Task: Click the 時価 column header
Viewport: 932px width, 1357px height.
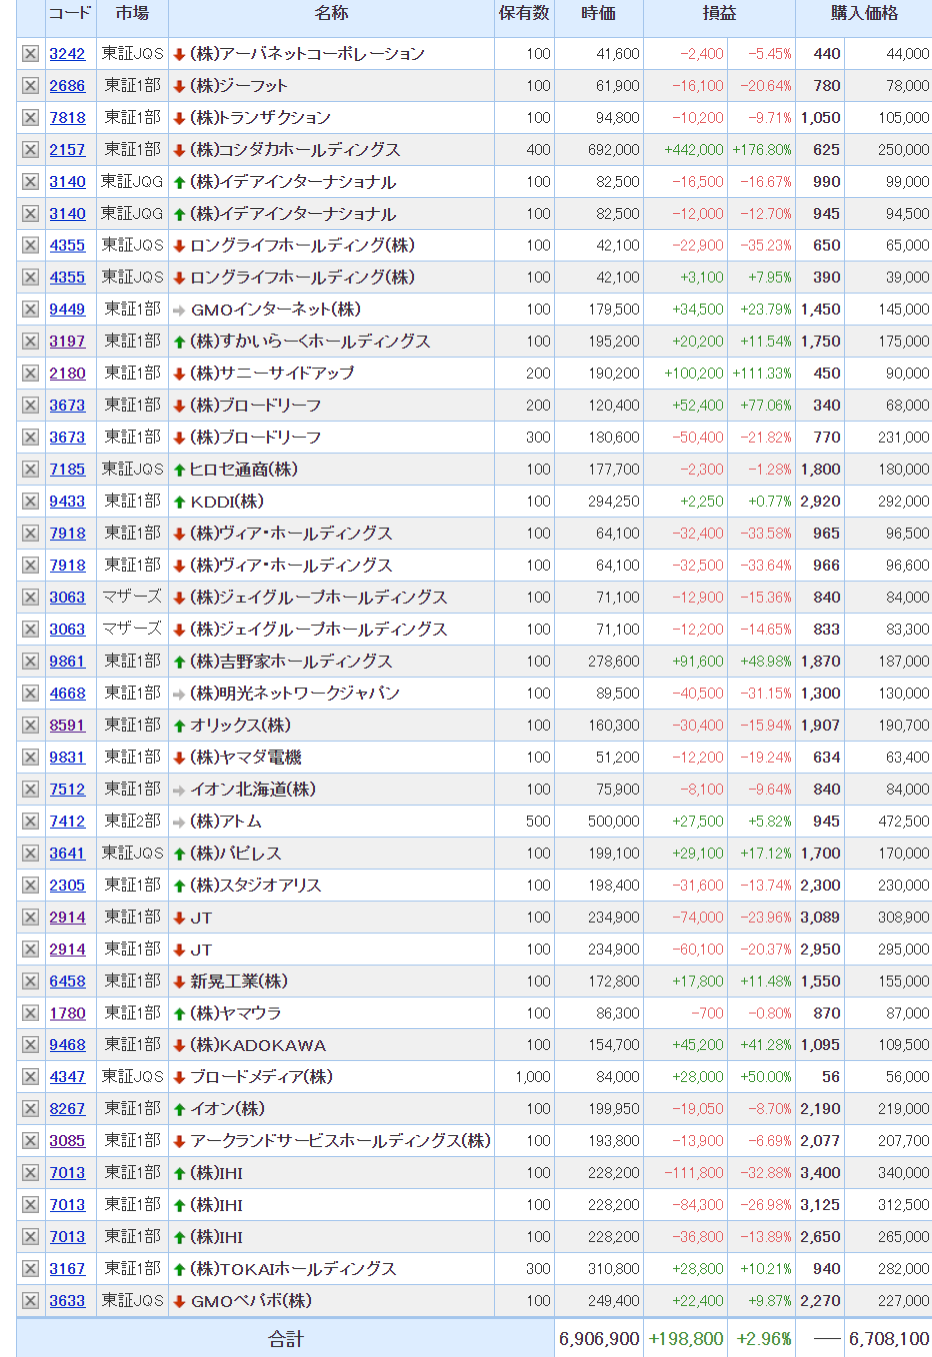Action: tap(599, 14)
